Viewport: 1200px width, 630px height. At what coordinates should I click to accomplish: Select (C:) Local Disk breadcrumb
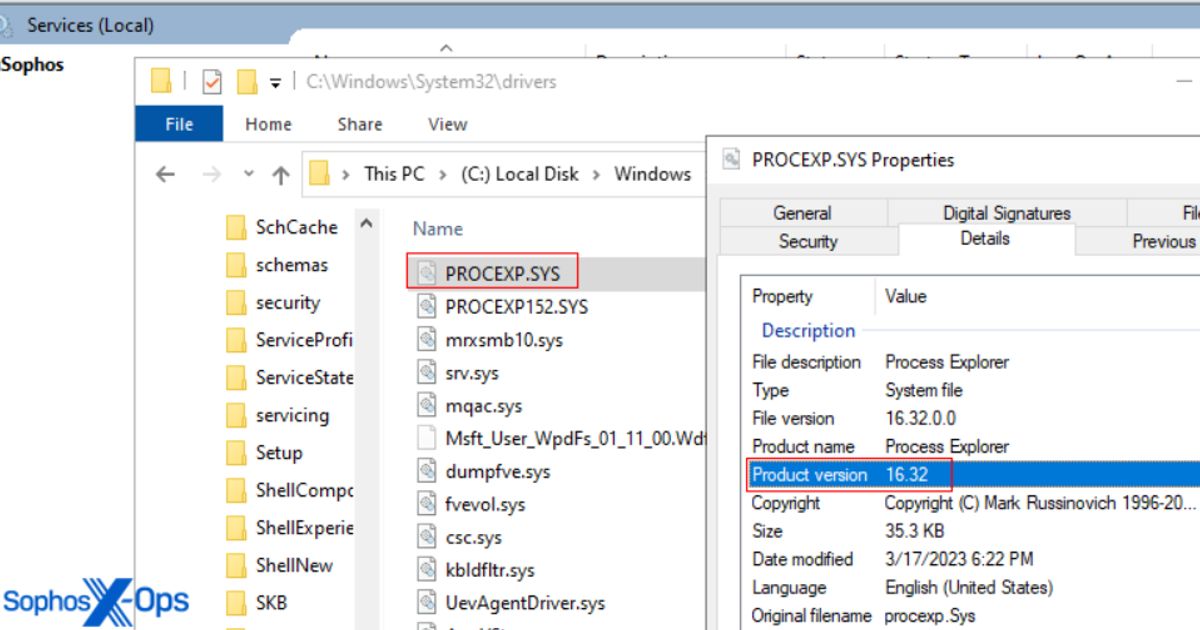[x=520, y=174]
